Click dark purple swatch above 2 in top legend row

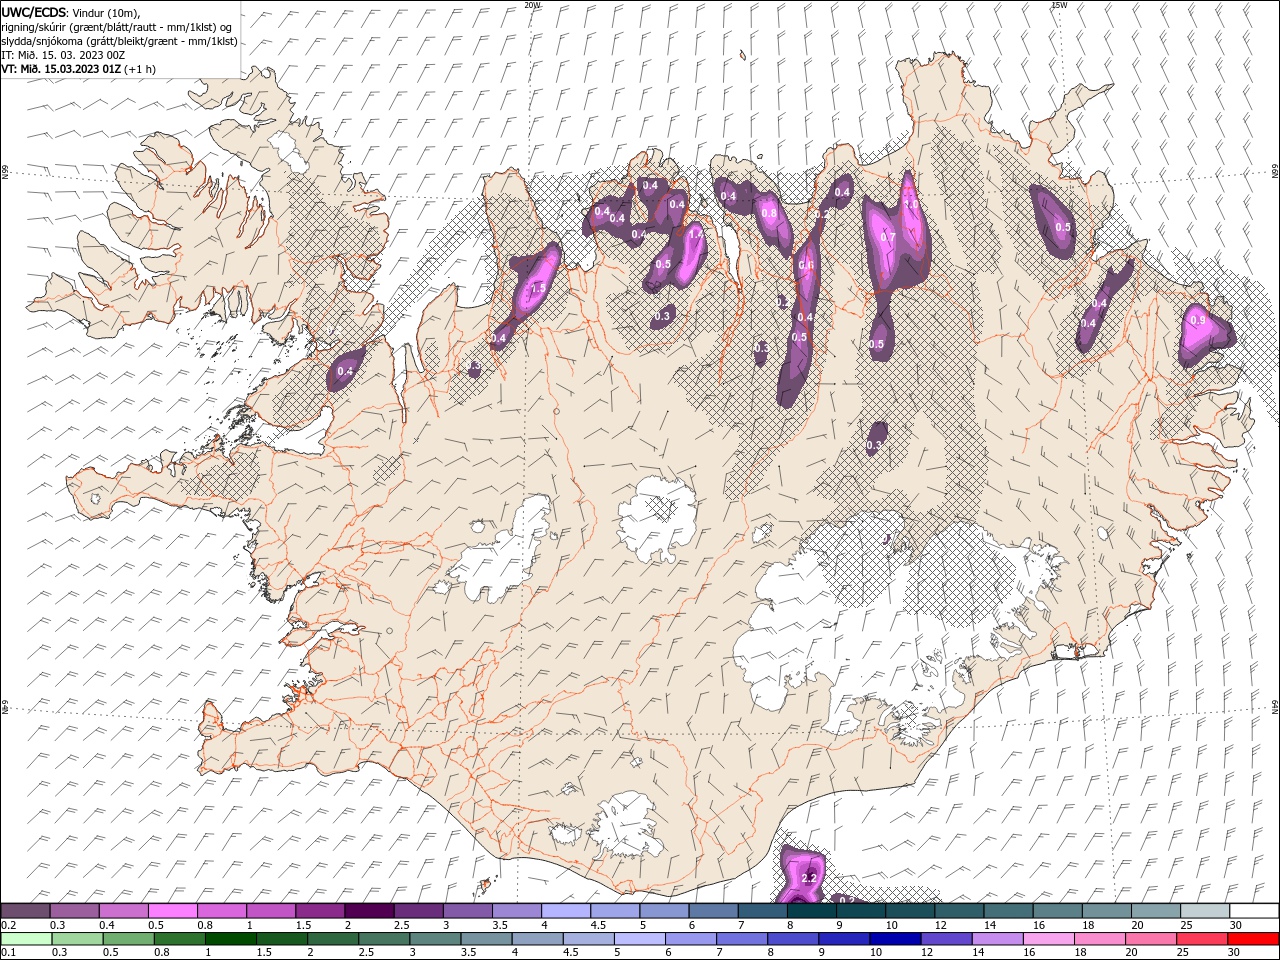369,911
